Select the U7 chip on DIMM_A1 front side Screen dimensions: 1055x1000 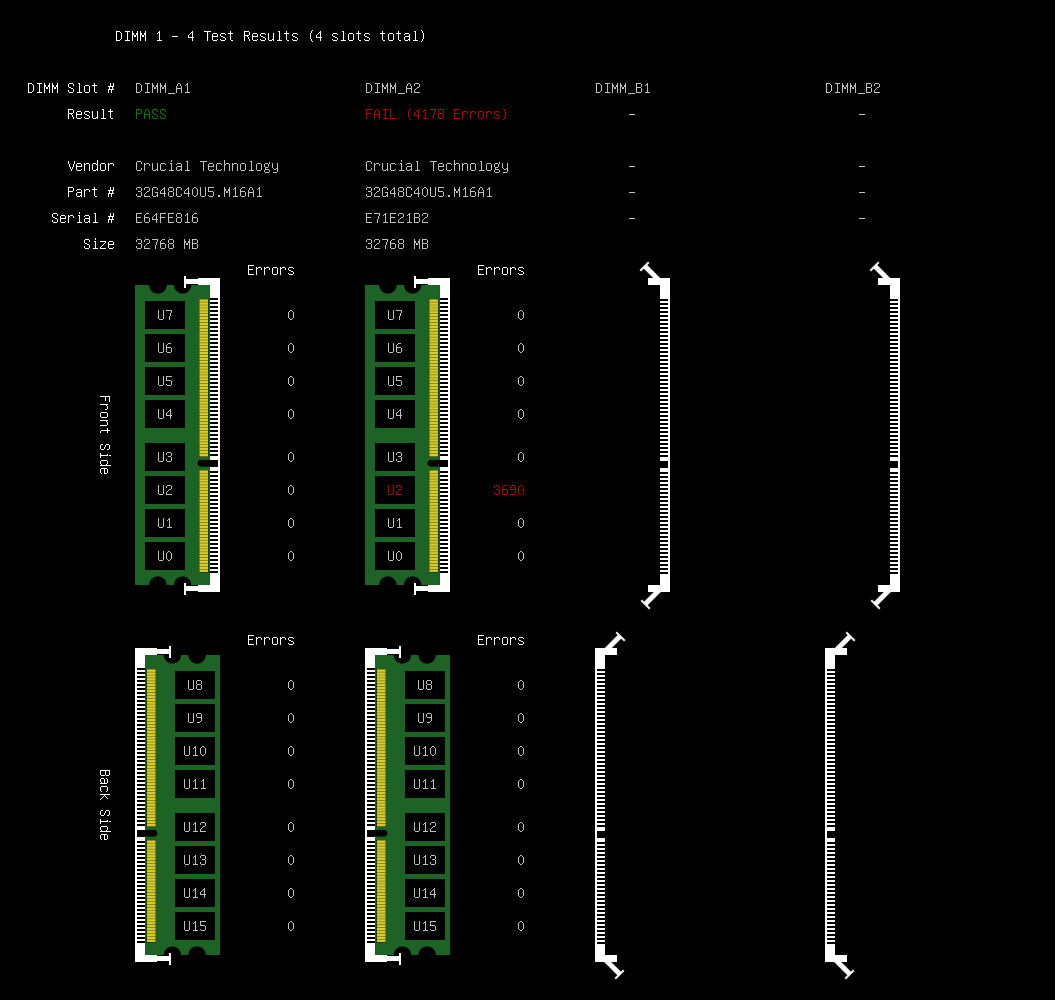(x=165, y=315)
